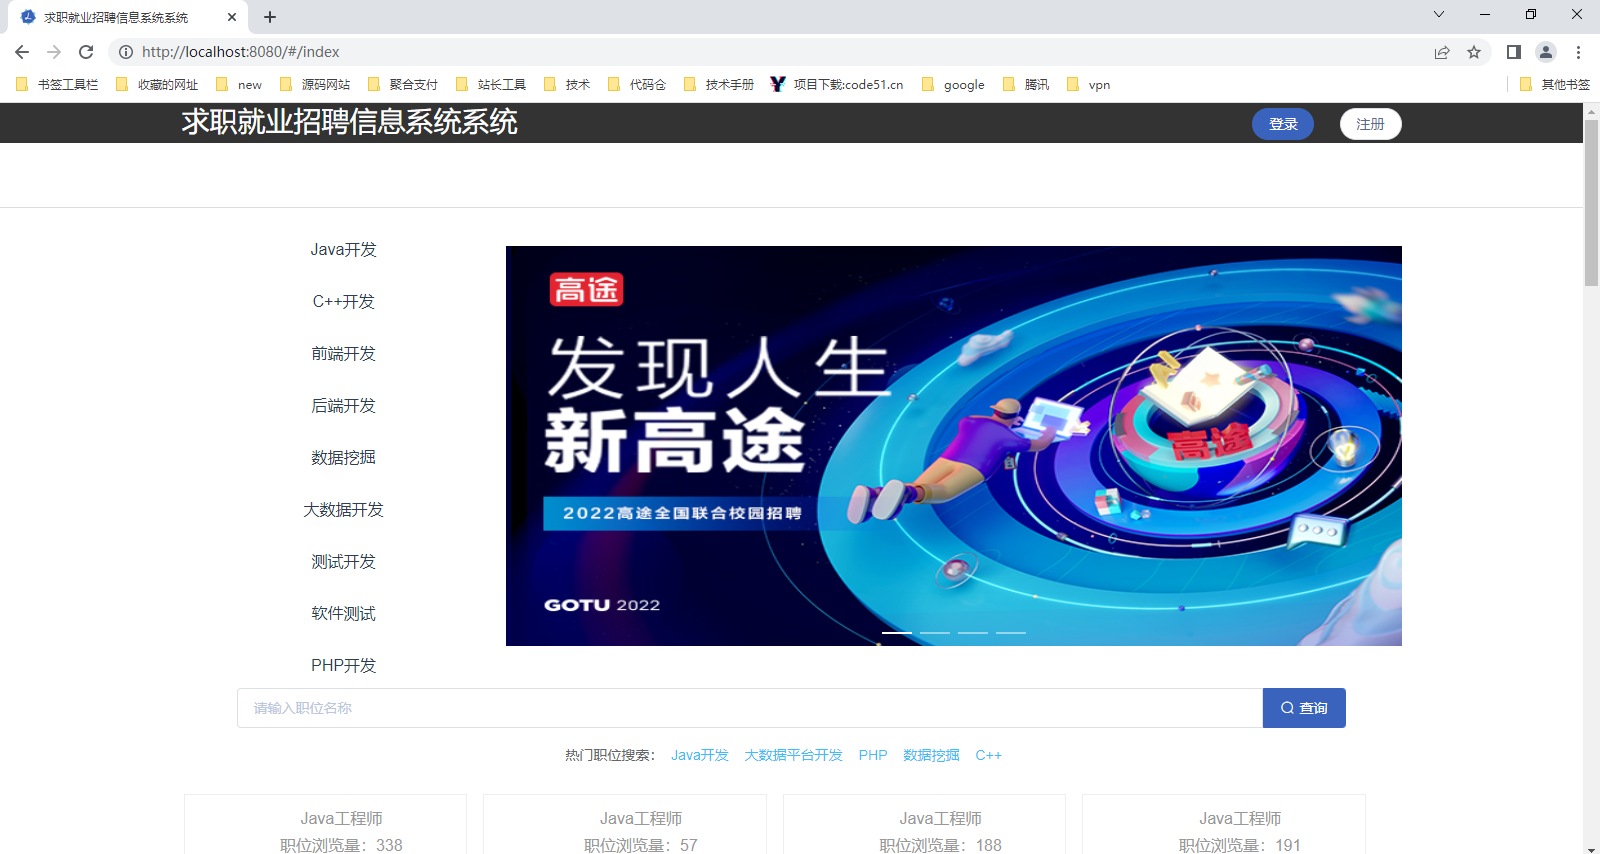This screenshot has width=1600, height=854.
Task: Open Java工程师 card with 338 views
Action: [326, 825]
